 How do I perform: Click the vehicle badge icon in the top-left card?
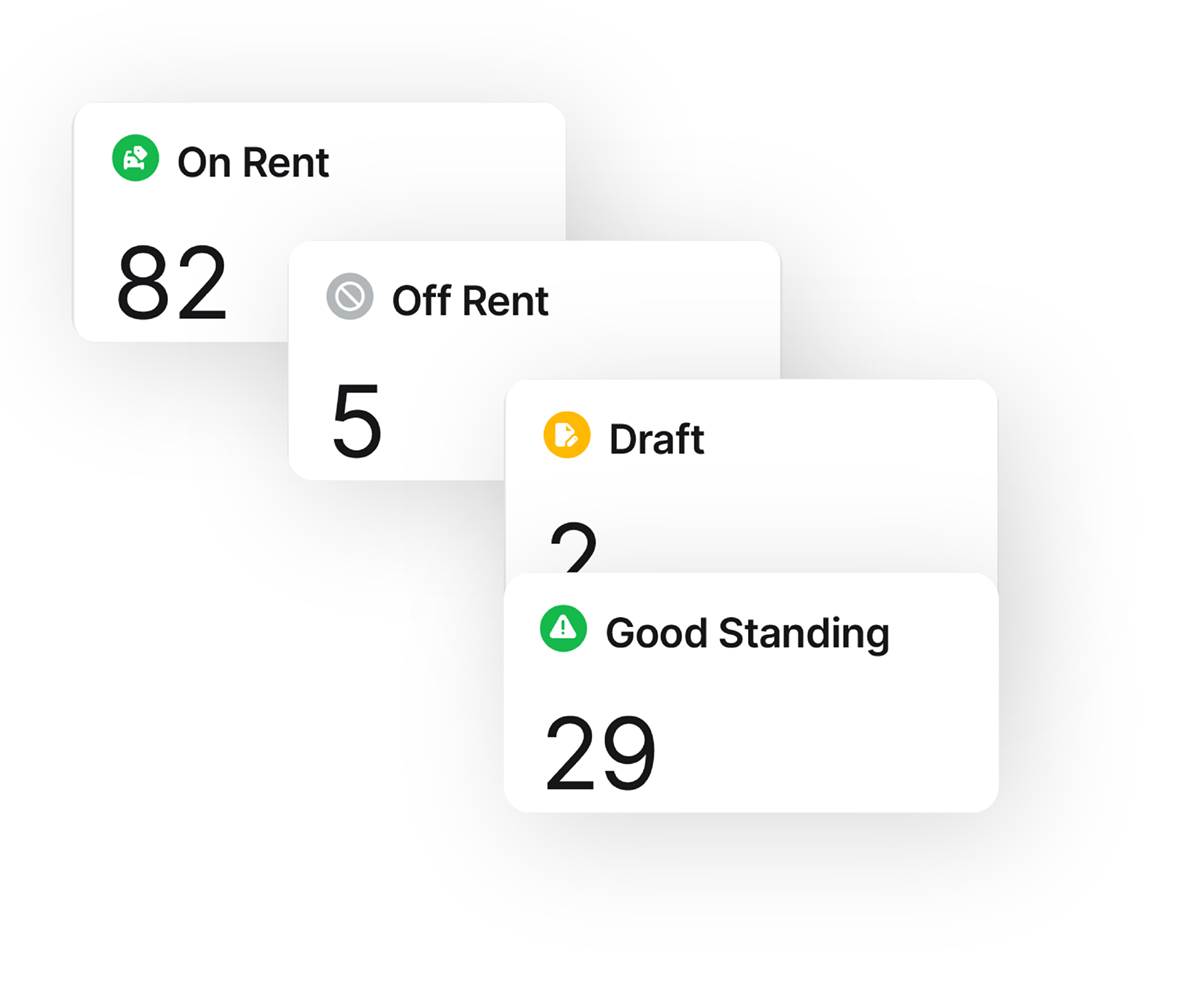pyautogui.click(x=135, y=158)
